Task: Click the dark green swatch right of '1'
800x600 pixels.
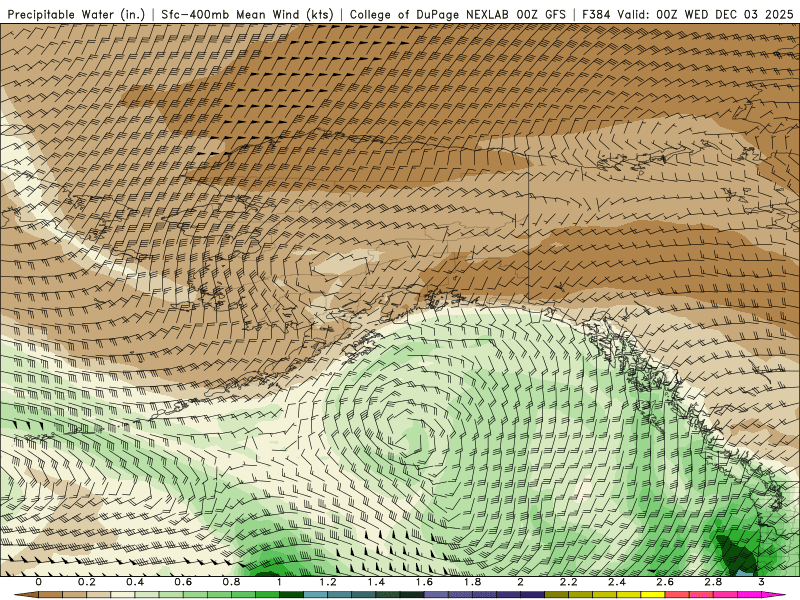Action: [x=291, y=595]
